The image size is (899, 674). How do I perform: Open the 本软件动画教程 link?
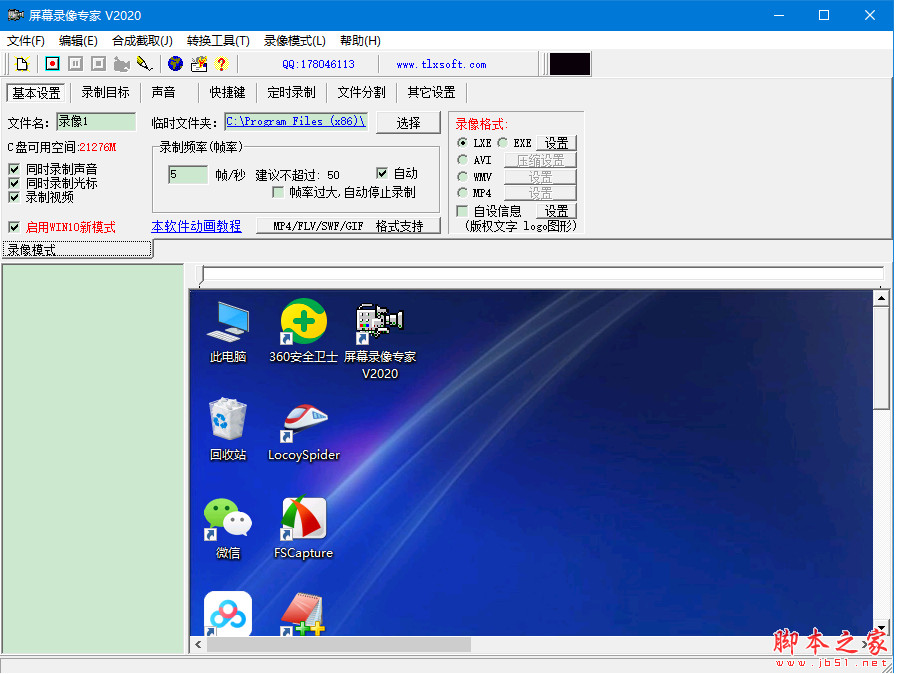[x=196, y=227]
